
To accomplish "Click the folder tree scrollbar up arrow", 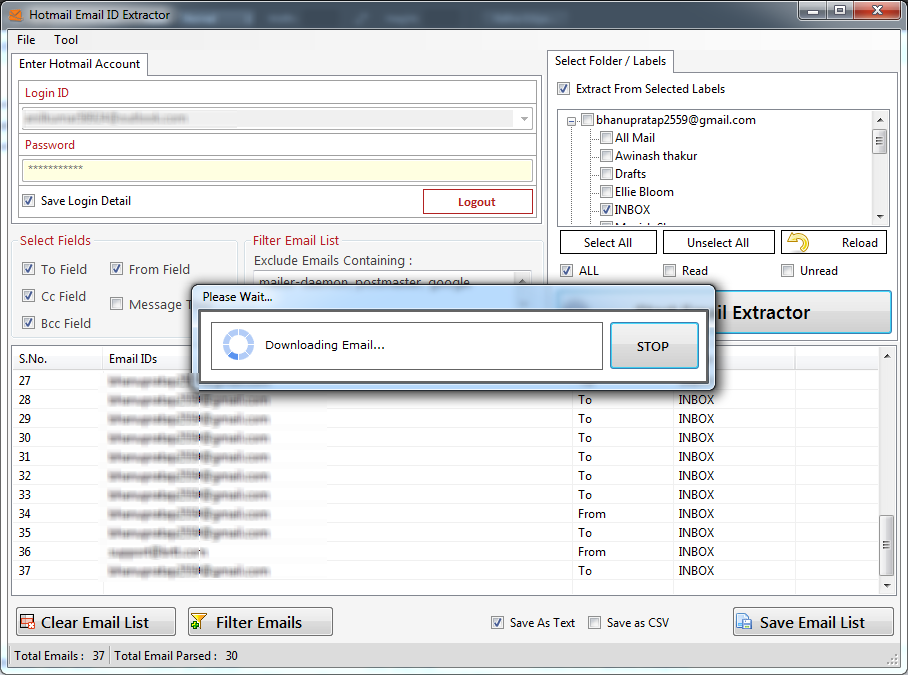I will 880,120.
